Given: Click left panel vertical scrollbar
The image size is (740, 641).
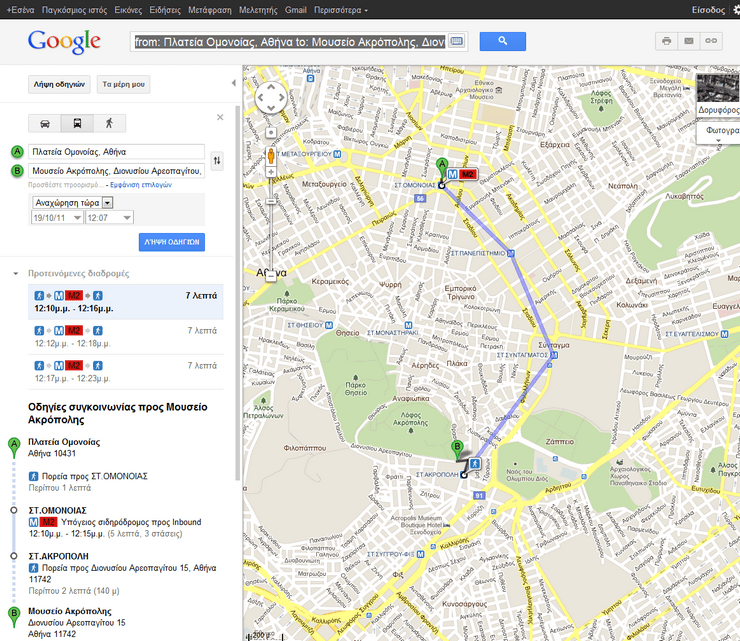Looking at the screenshot, I should coord(238,293).
